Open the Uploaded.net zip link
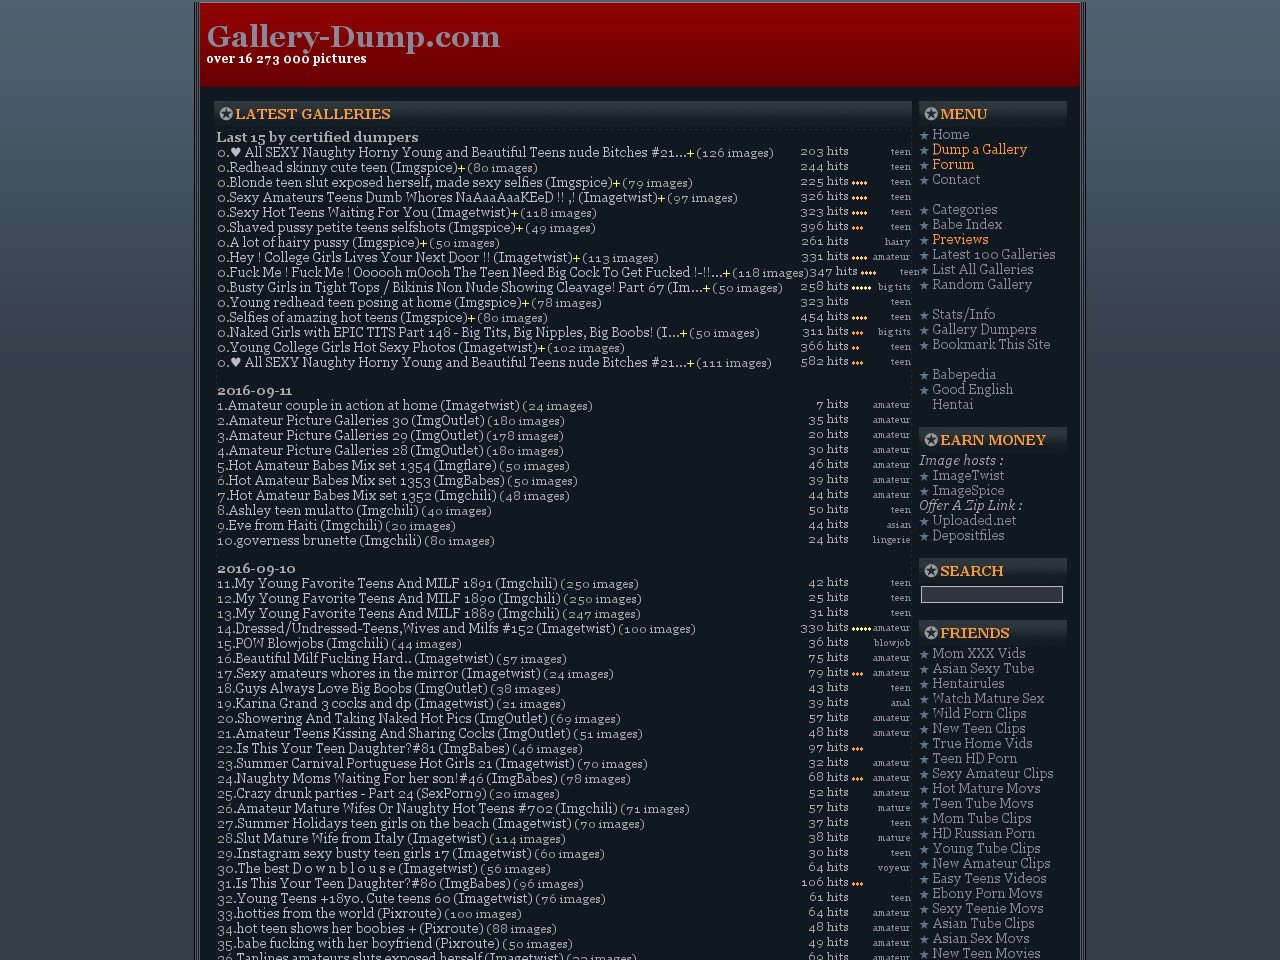 [974, 521]
